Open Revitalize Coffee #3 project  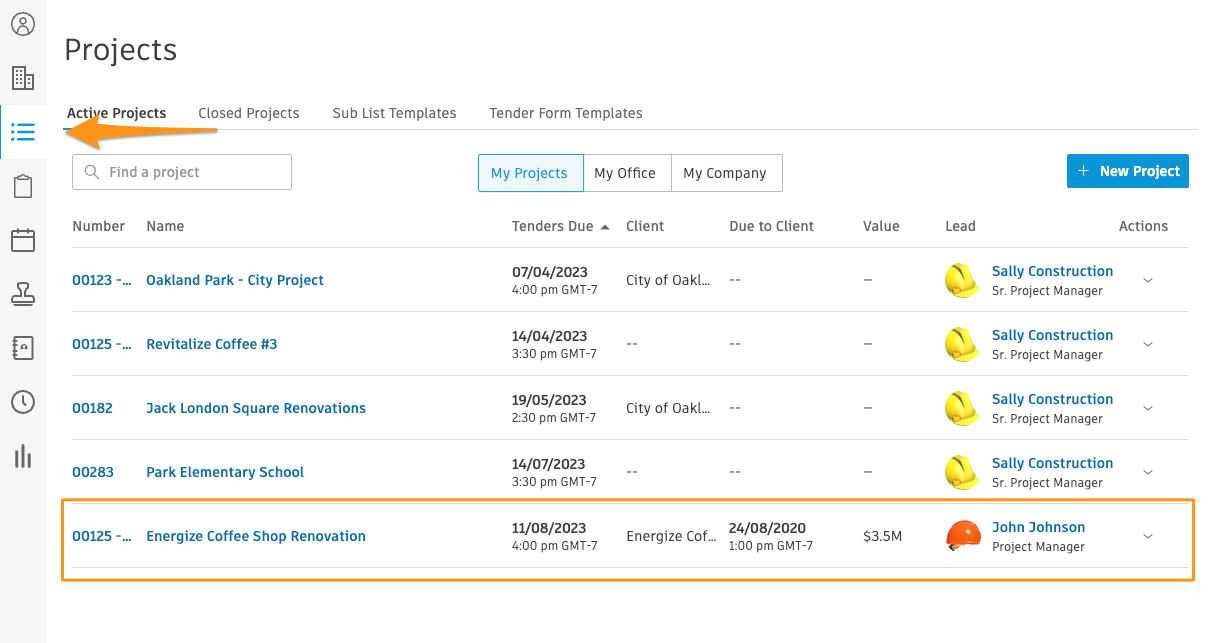point(212,344)
